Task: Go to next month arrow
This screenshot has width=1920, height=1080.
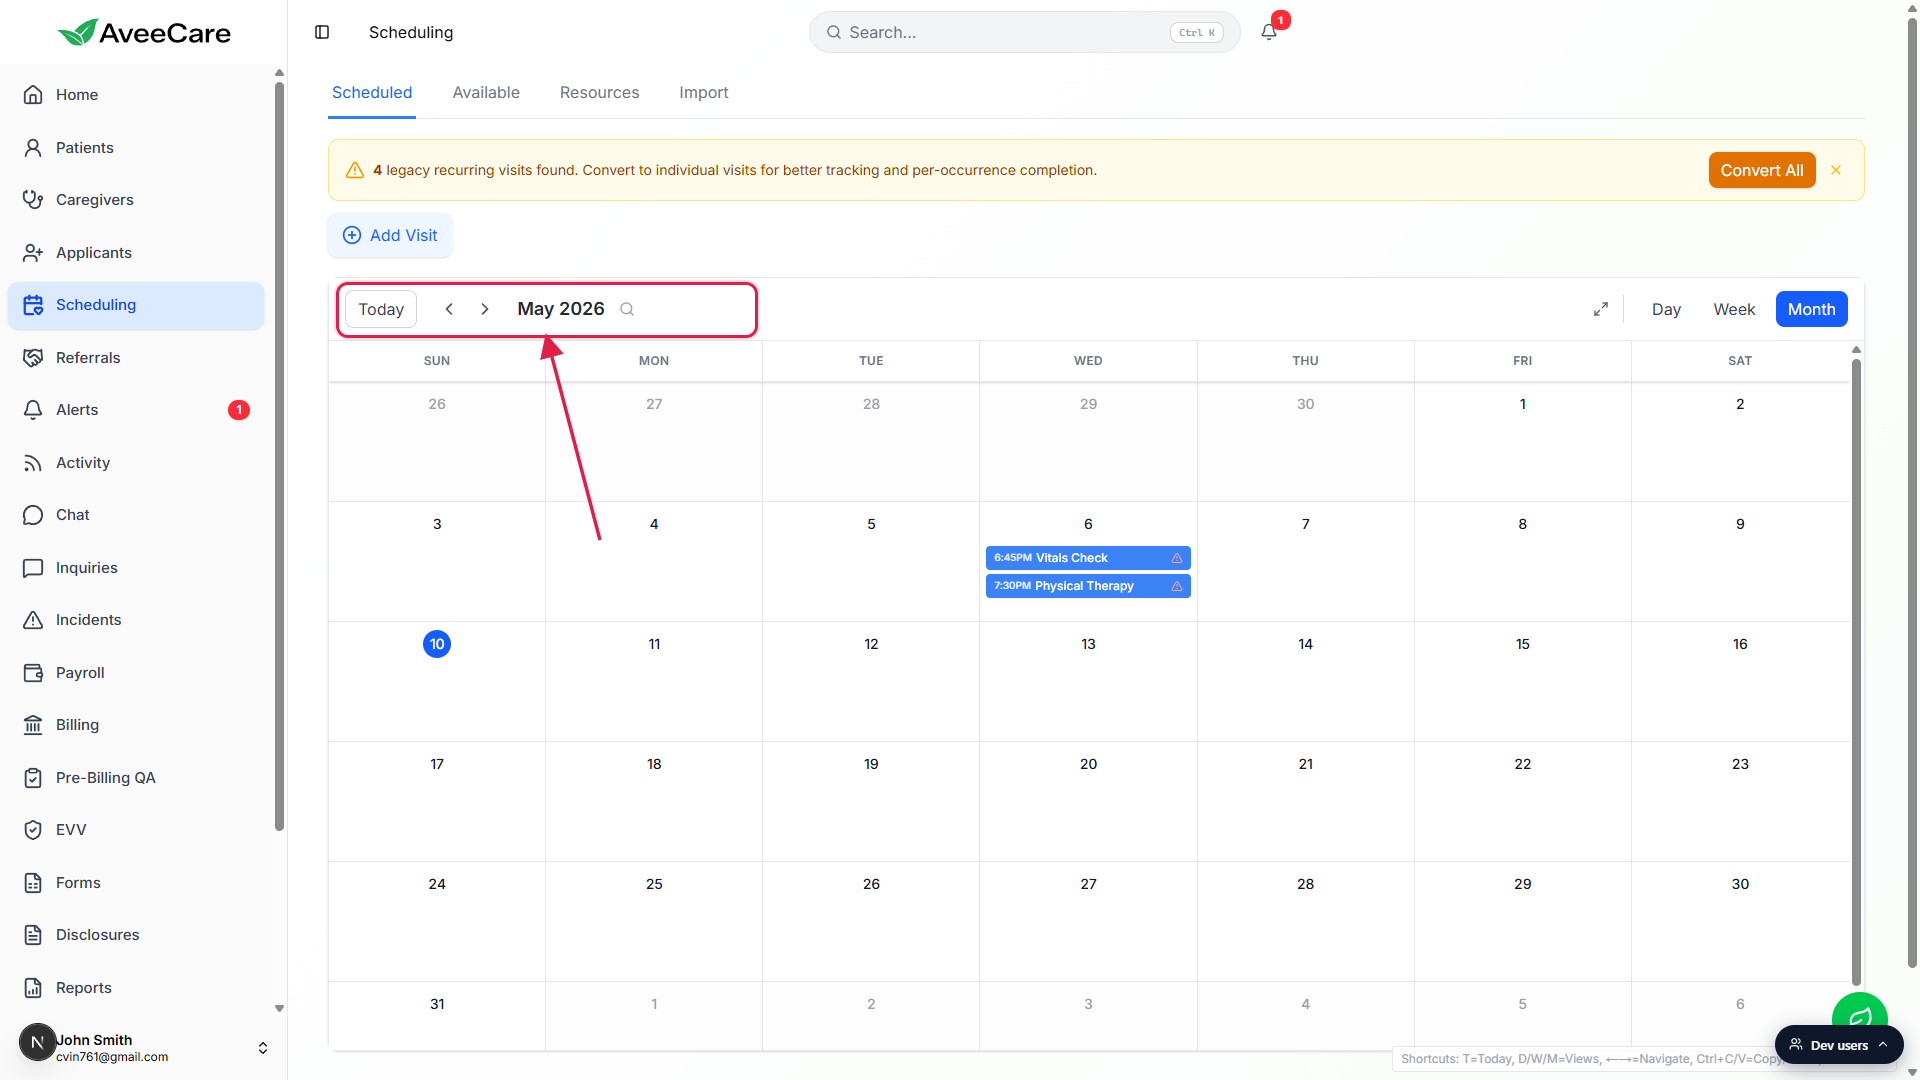Action: click(x=485, y=309)
